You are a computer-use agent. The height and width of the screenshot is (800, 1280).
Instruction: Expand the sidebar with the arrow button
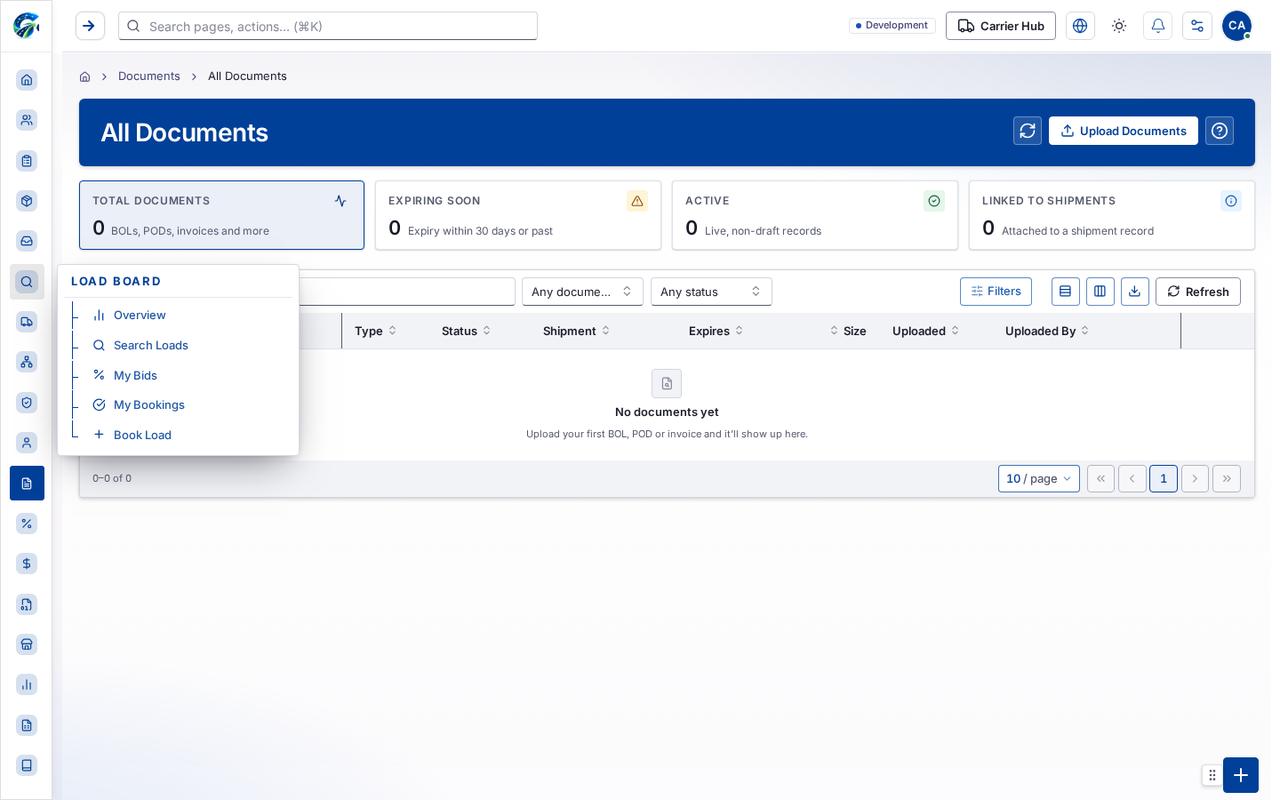pyautogui.click(x=90, y=26)
